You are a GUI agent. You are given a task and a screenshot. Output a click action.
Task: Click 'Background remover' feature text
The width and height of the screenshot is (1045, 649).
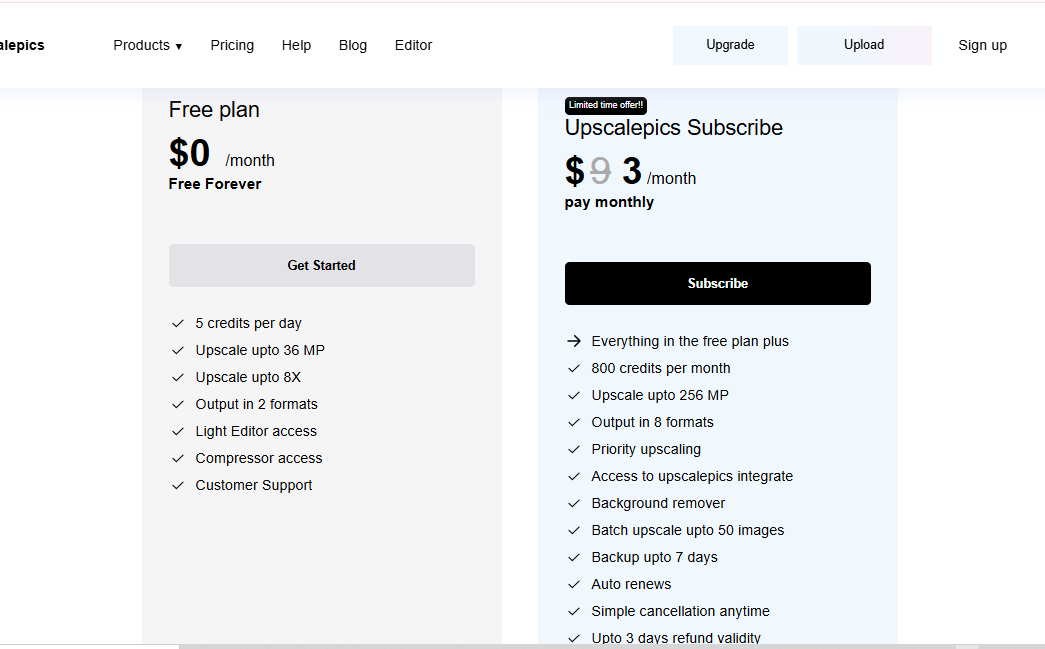(658, 504)
